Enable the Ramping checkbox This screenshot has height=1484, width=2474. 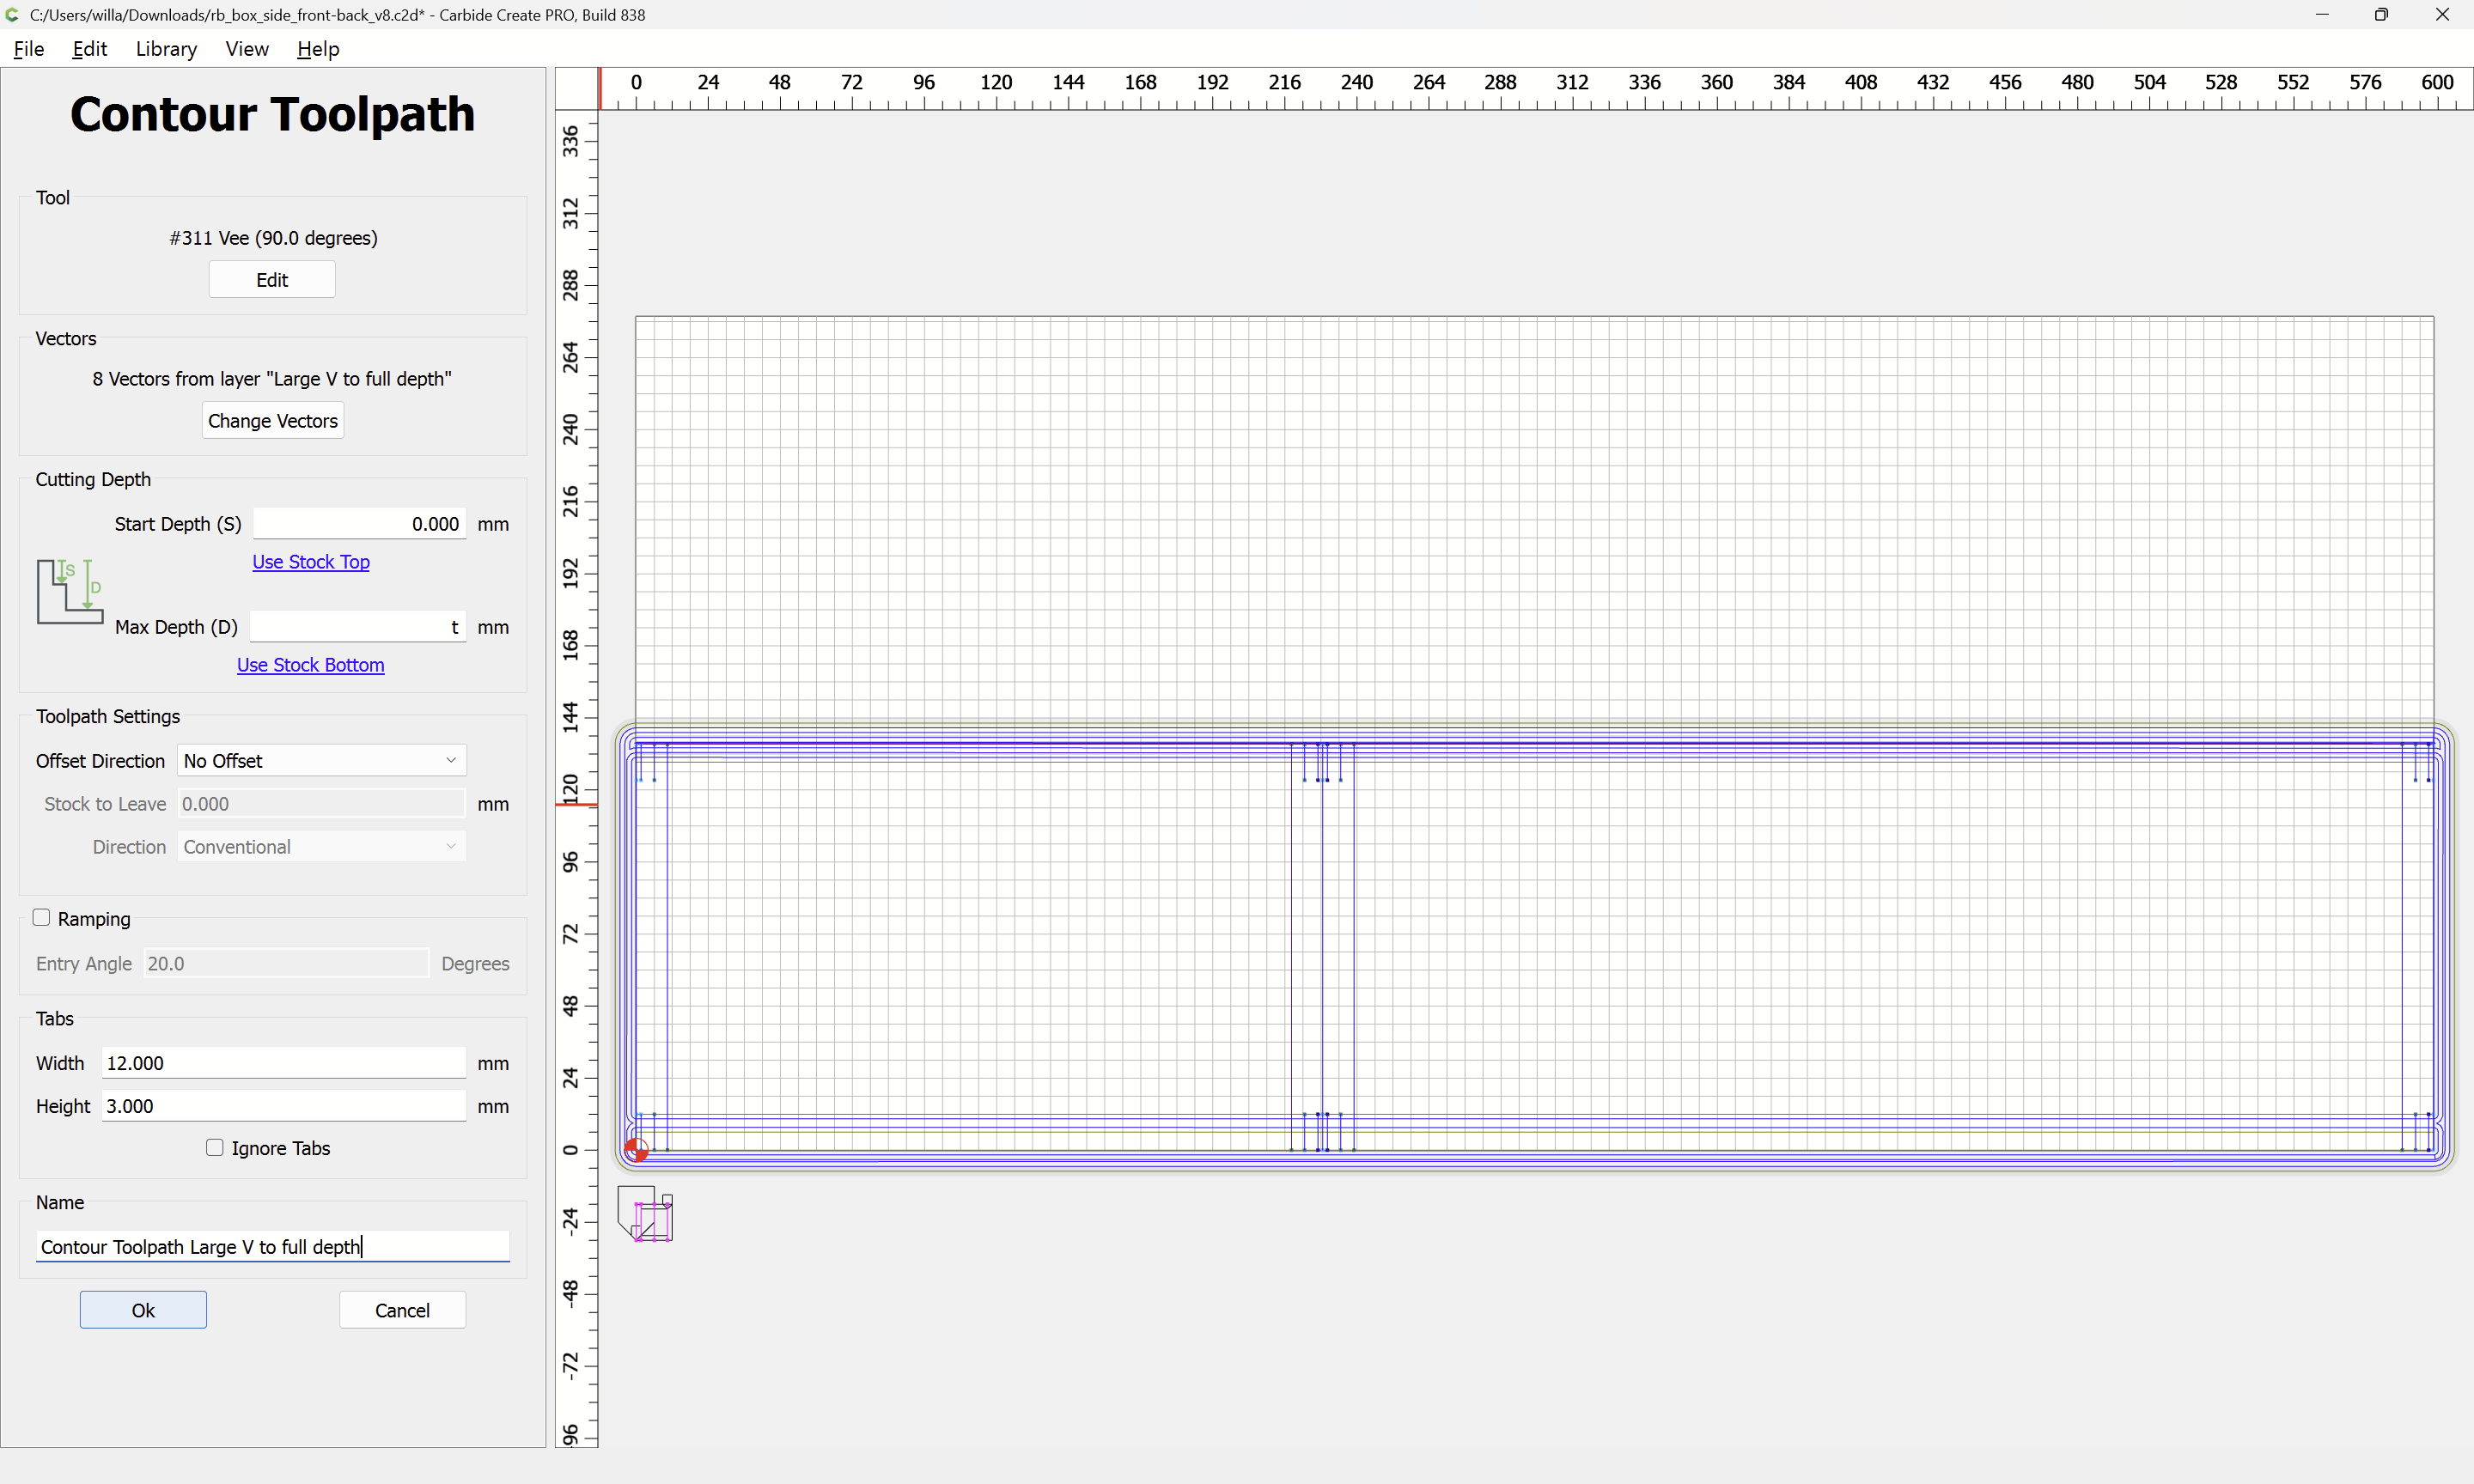pyautogui.click(x=41, y=917)
